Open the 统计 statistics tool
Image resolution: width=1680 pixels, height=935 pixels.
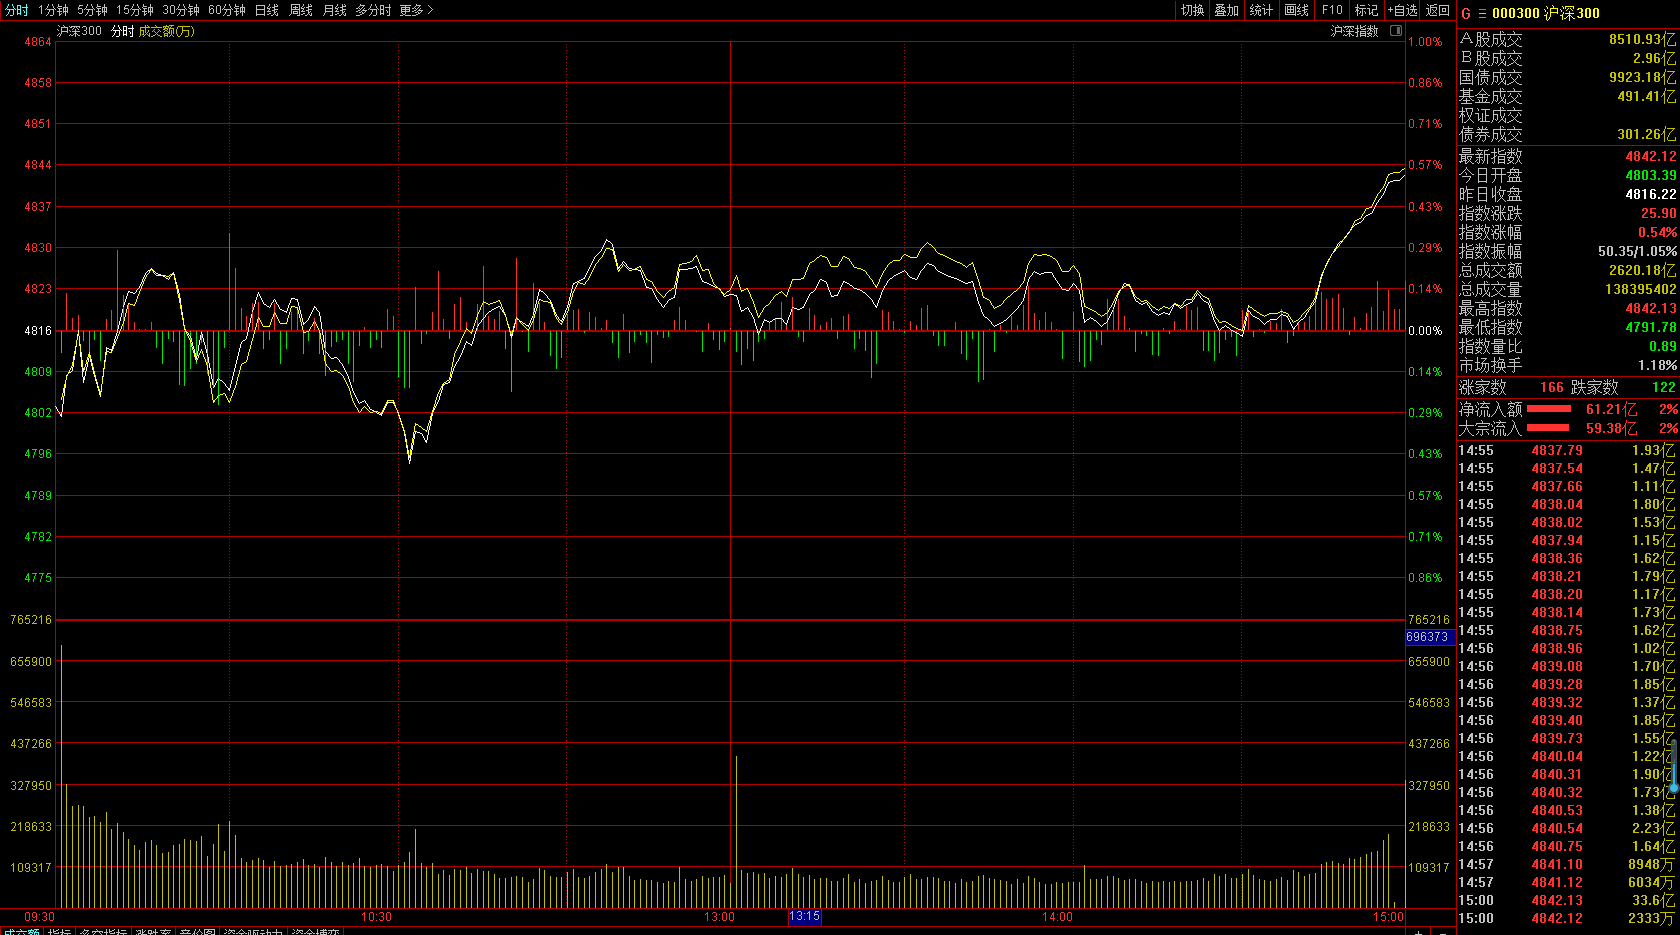[x=1261, y=10]
